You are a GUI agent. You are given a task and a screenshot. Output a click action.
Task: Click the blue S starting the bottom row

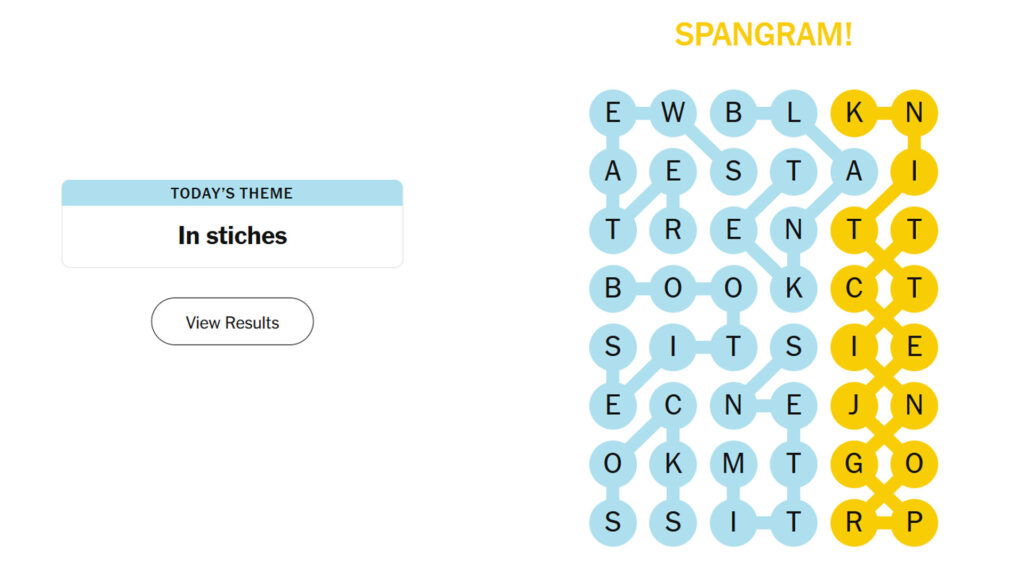[x=614, y=523]
